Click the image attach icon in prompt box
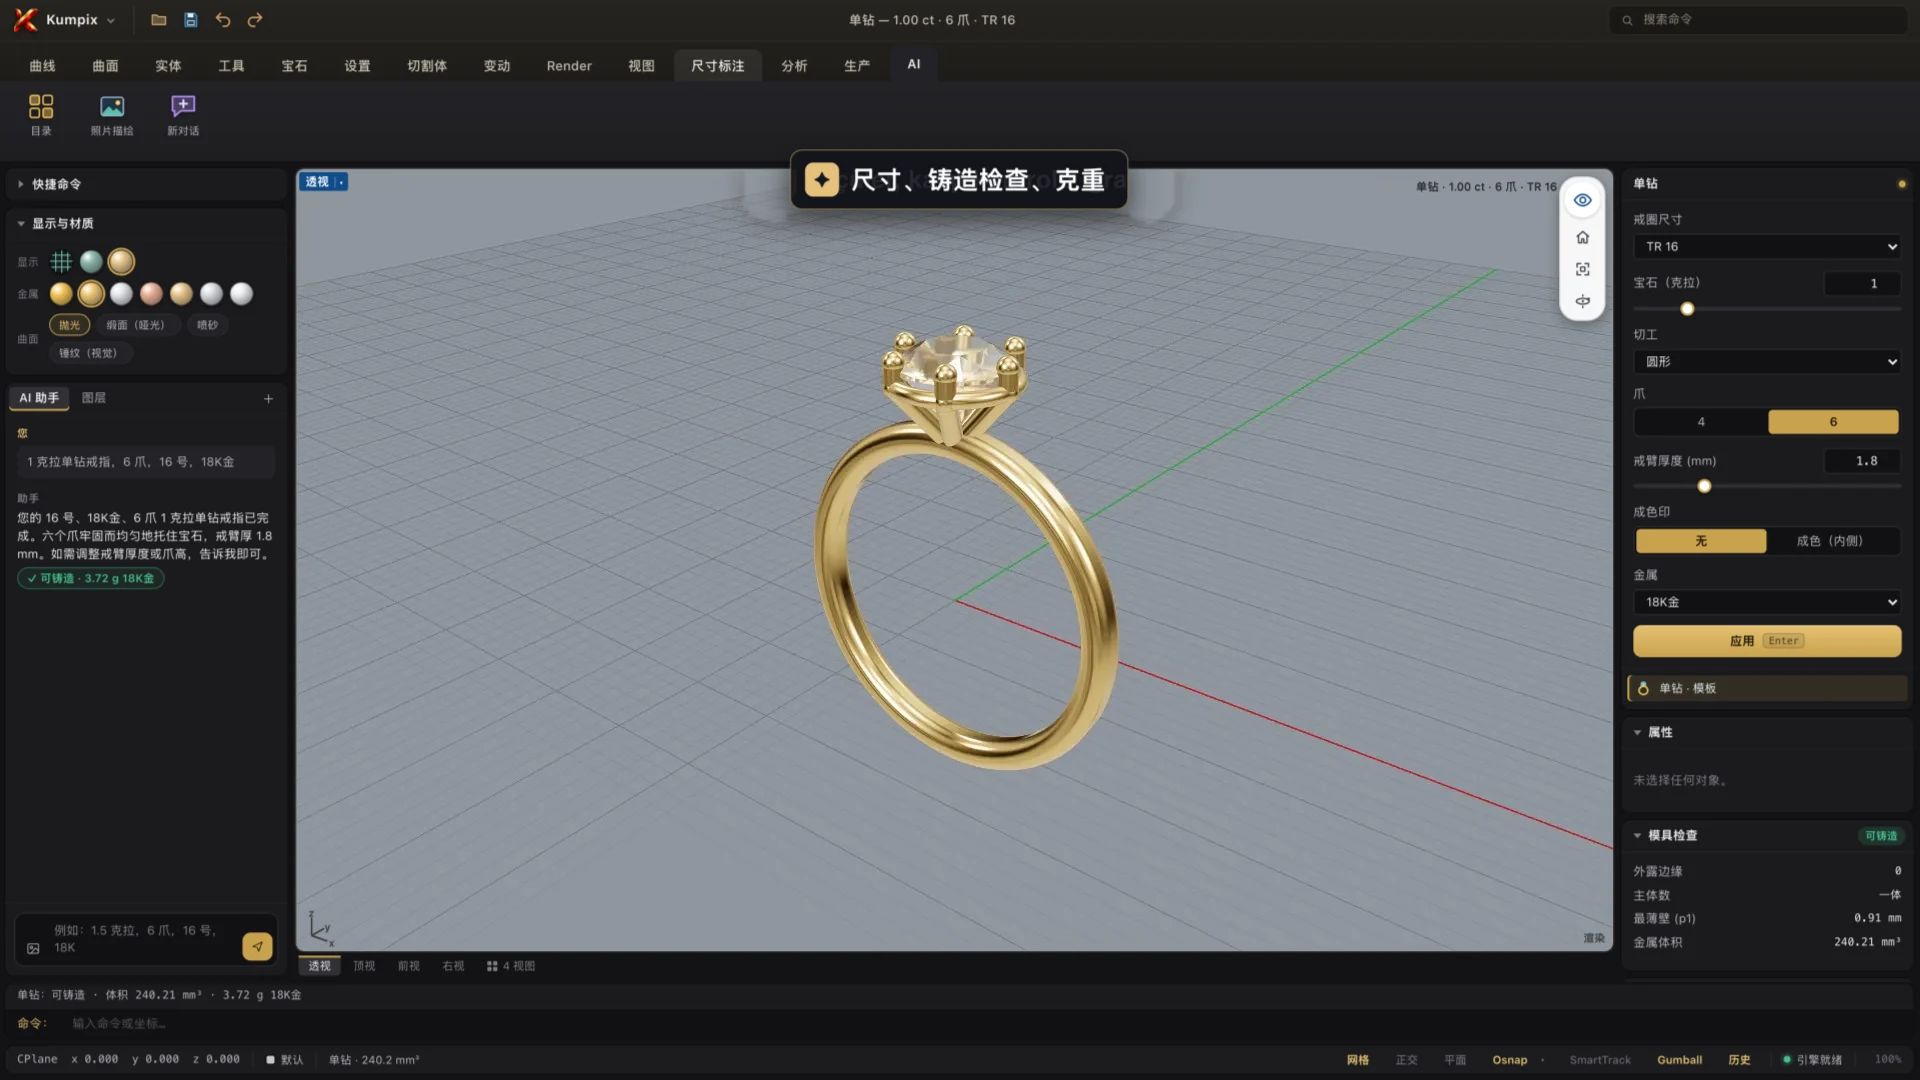The width and height of the screenshot is (1920, 1080). click(x=33, y=948)
